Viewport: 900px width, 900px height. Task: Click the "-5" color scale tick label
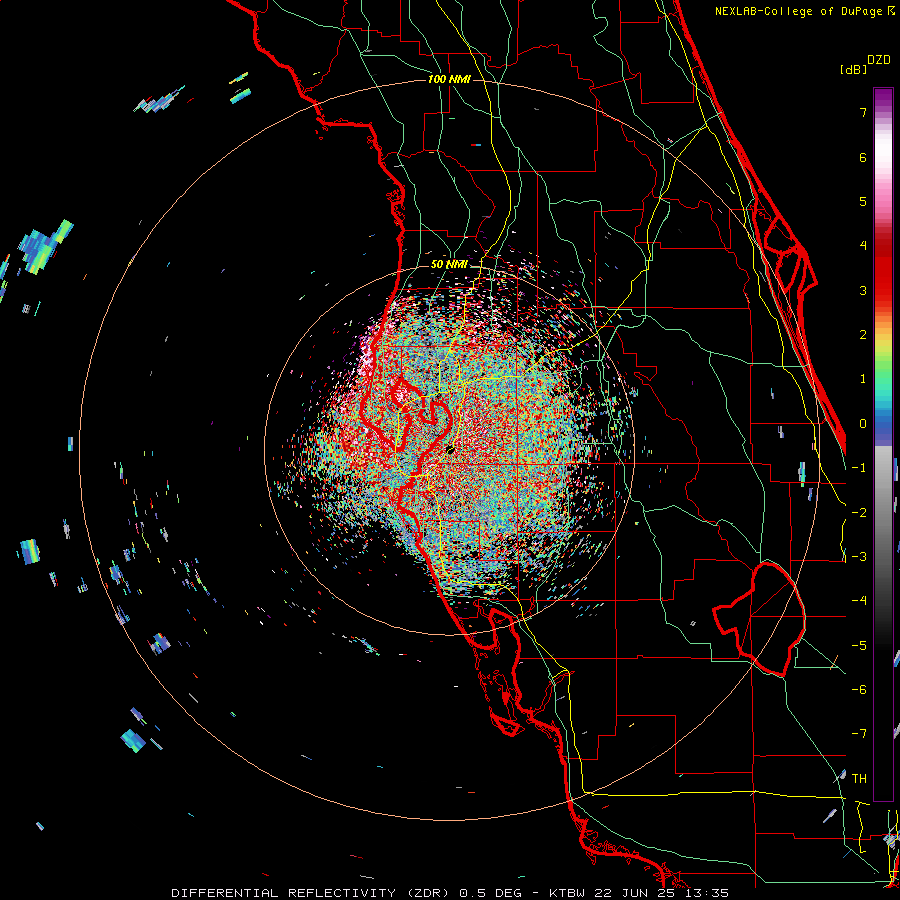click(x=859, y=646)
